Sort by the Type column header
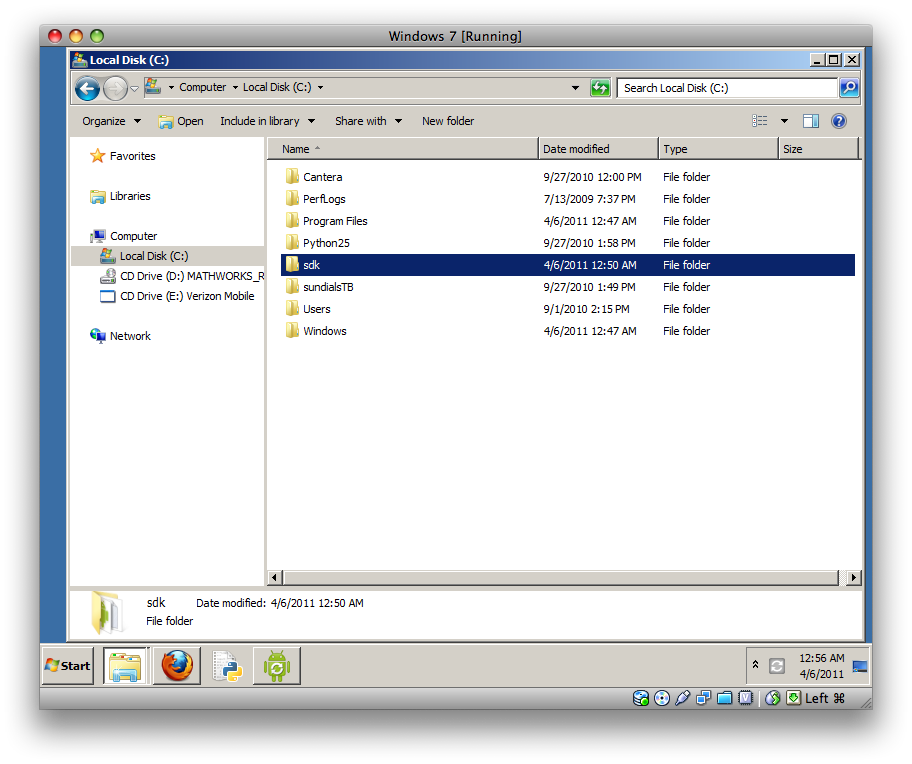Viewport: 912px width, 764px height. 718,149
